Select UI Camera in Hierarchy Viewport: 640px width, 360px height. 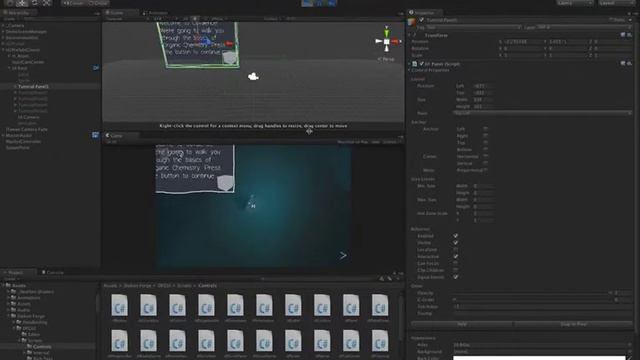pyautogui.click(x=28, y=117)
